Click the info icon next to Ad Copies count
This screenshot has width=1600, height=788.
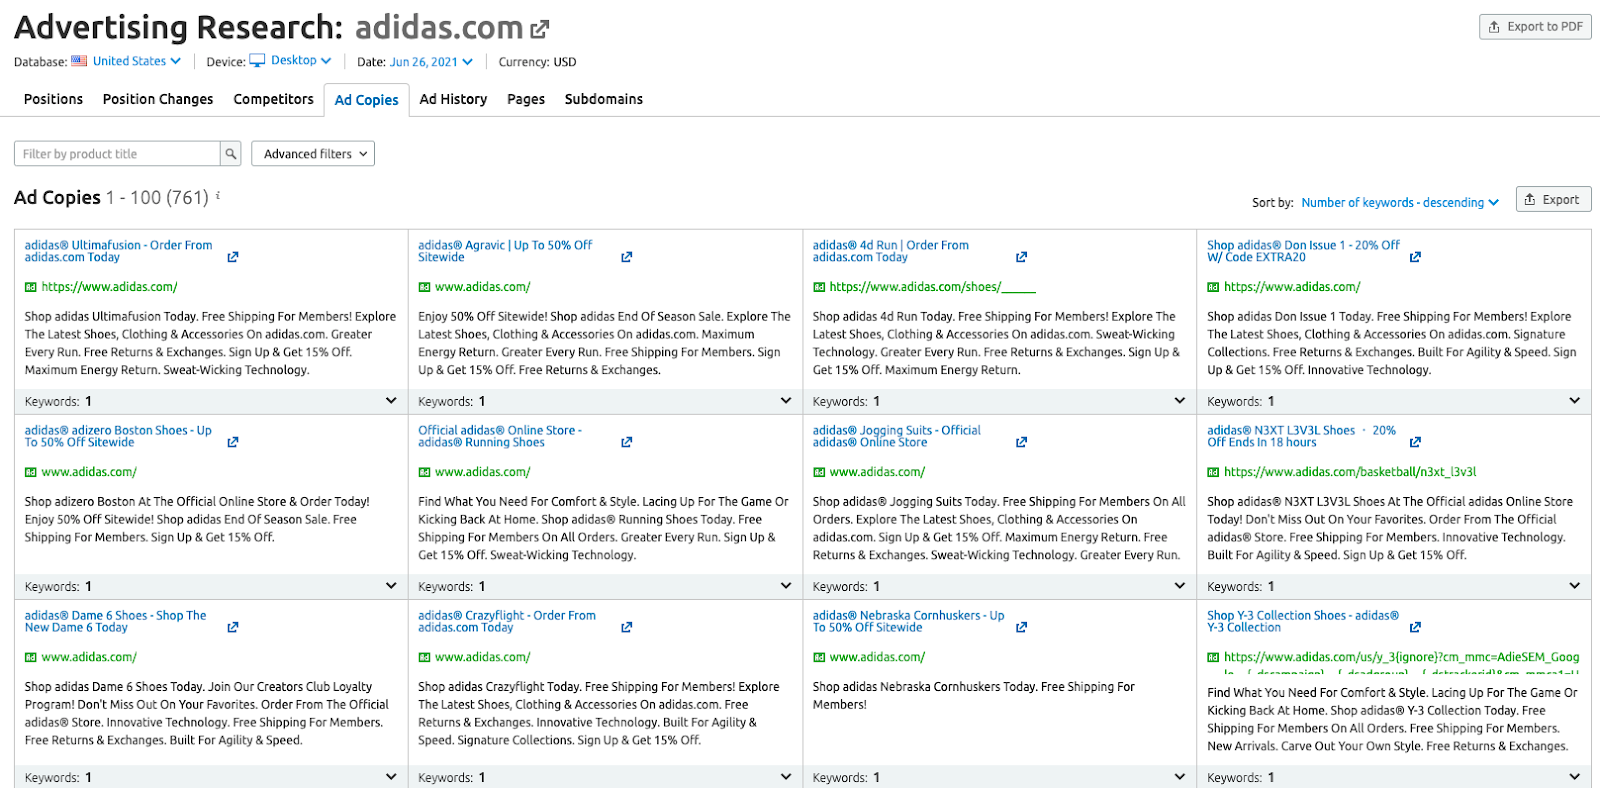tap(218, 195)
